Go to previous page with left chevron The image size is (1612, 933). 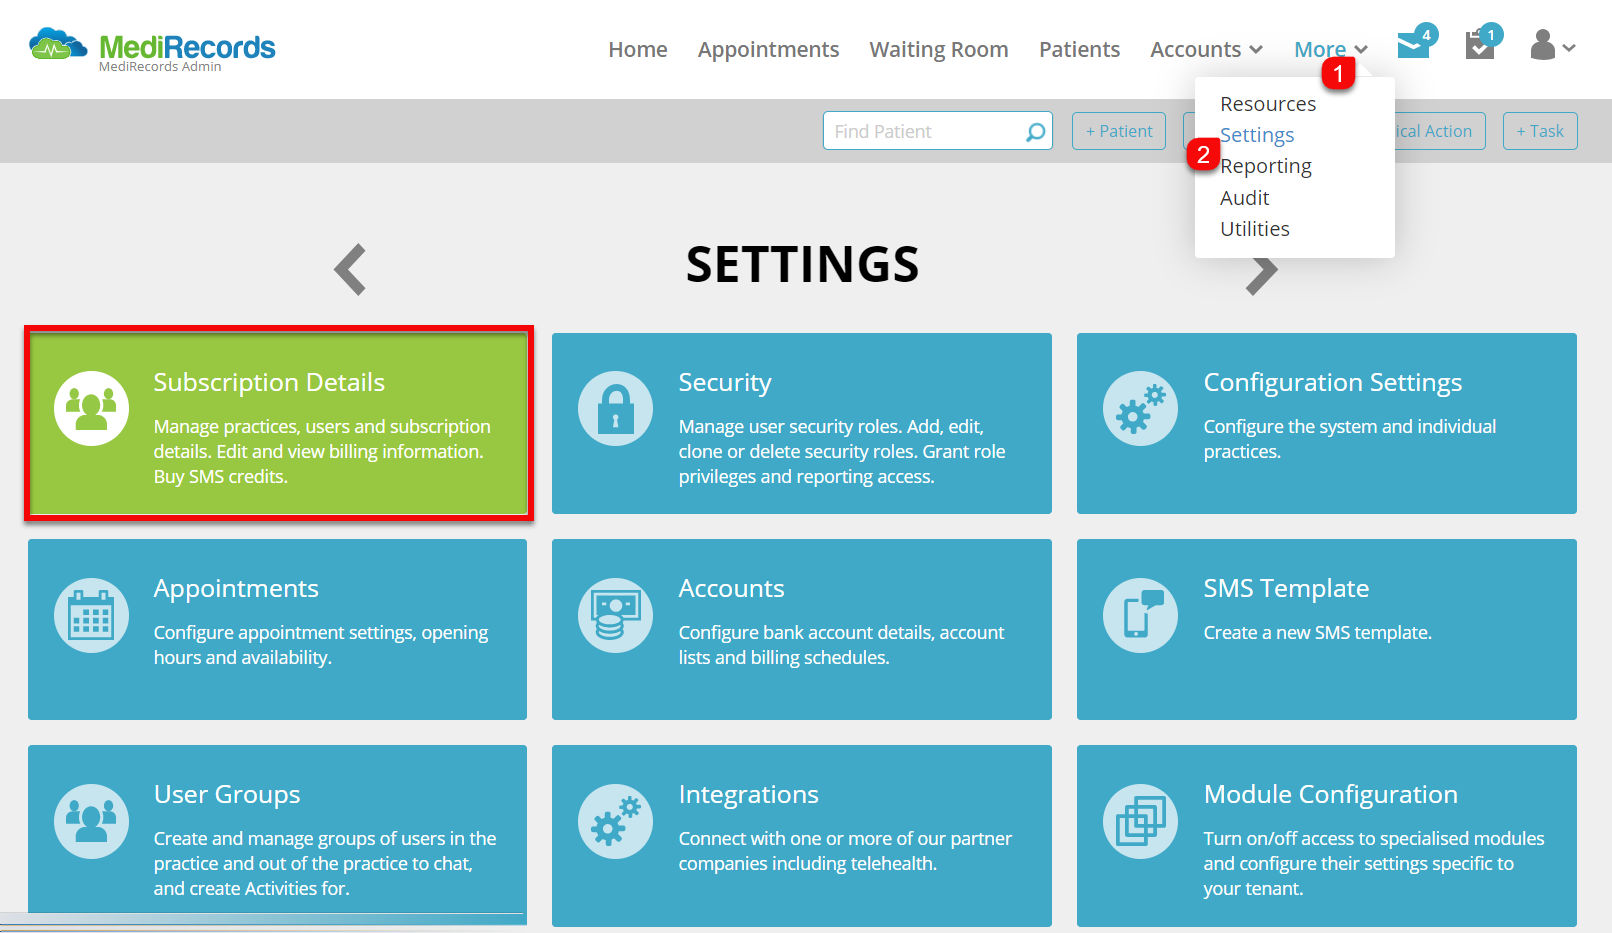click(350, 269)
